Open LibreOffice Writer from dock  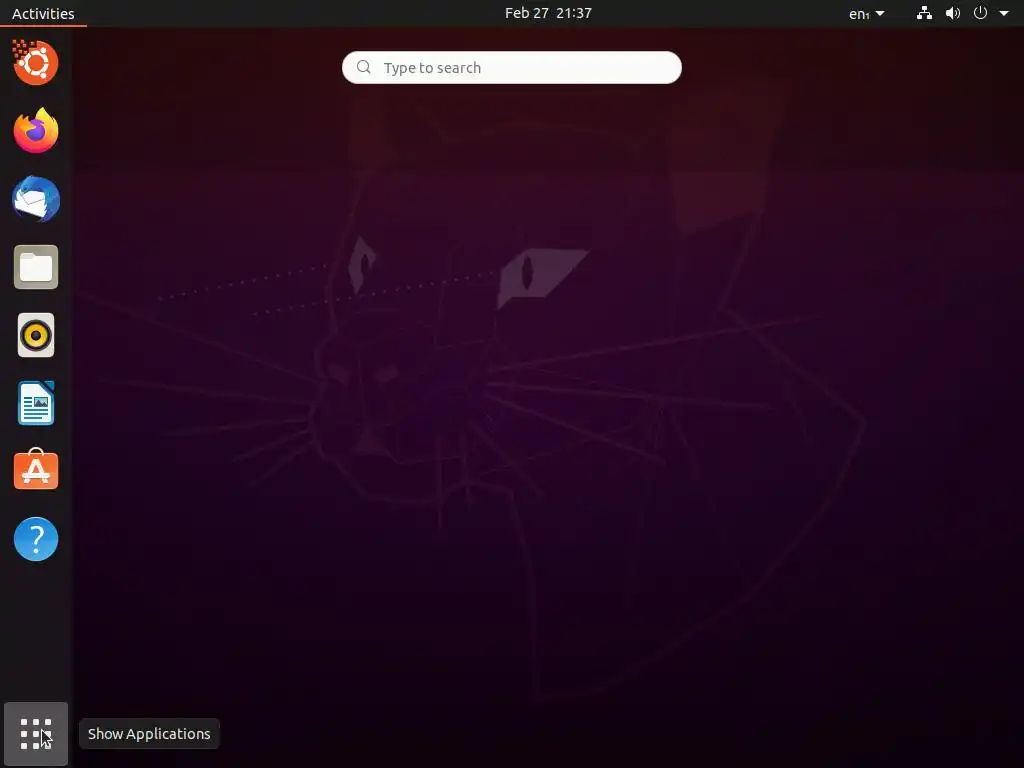pos(36,404)
